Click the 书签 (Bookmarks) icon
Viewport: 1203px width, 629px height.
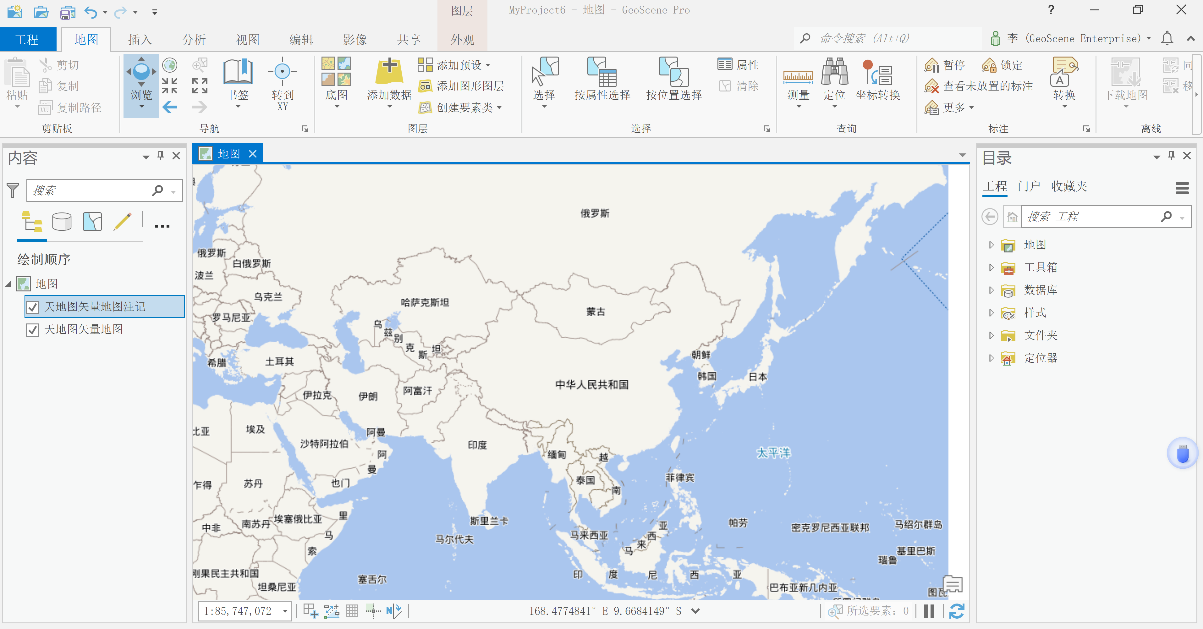coord(238,76)
